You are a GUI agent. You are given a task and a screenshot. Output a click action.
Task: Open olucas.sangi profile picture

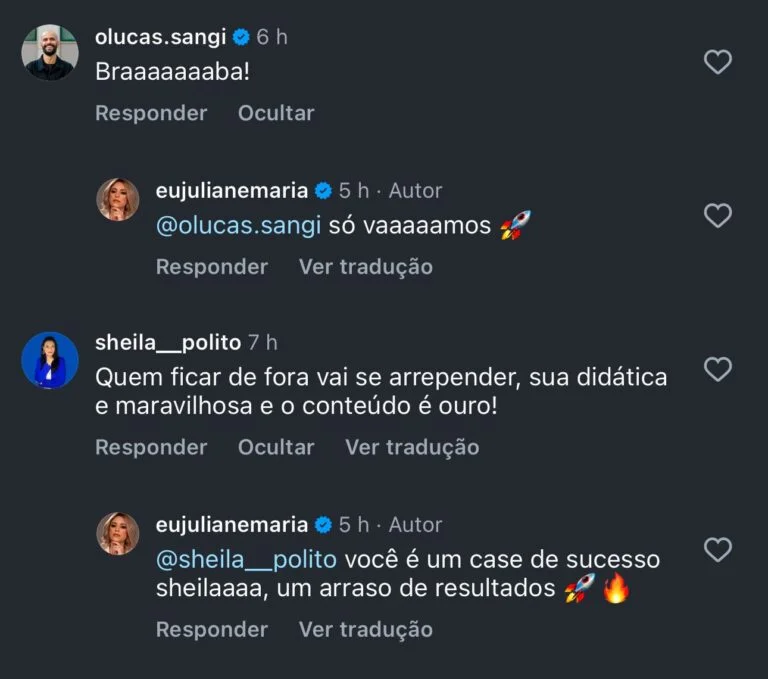(x=50, y=52)
